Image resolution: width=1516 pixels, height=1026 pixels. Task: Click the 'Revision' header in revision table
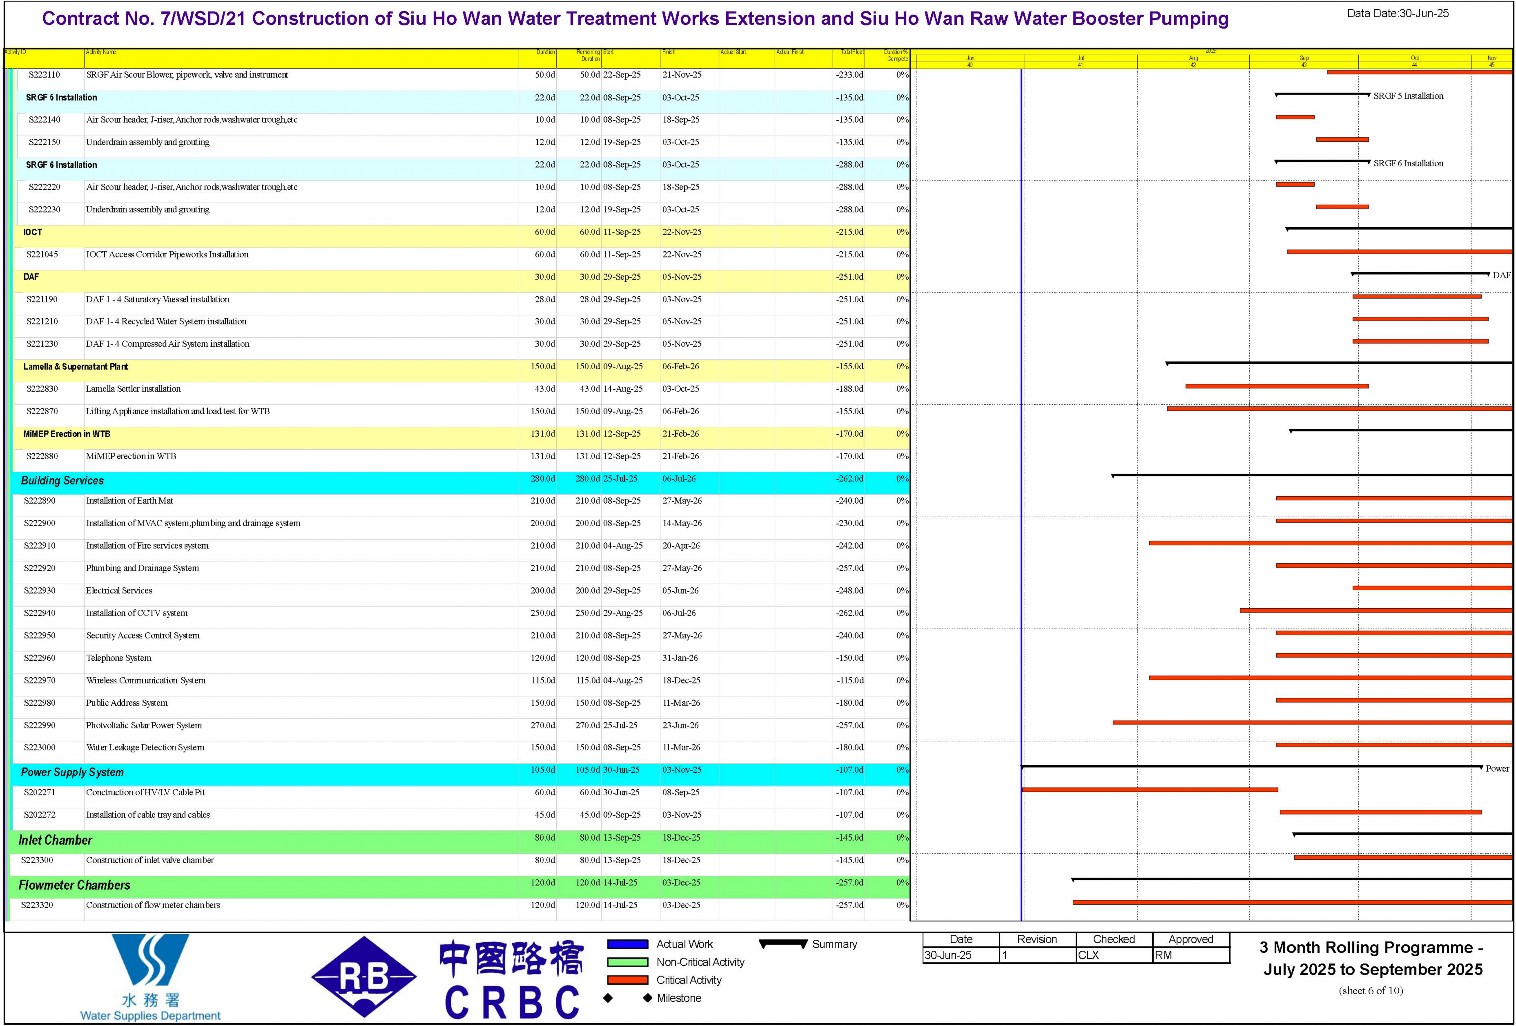(1037, 939)
